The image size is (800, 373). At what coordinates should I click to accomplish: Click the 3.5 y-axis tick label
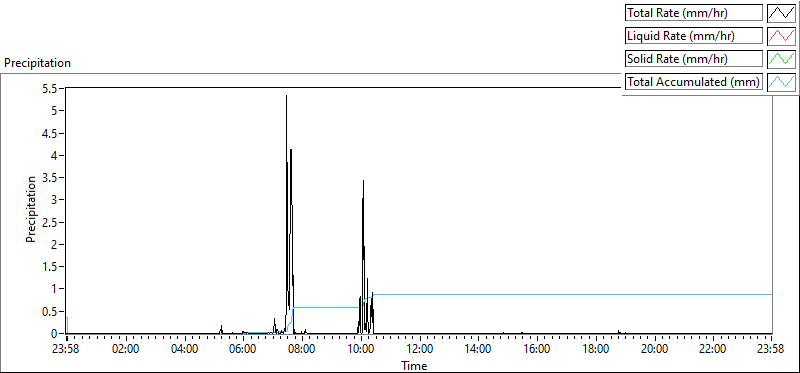(49, 178)
